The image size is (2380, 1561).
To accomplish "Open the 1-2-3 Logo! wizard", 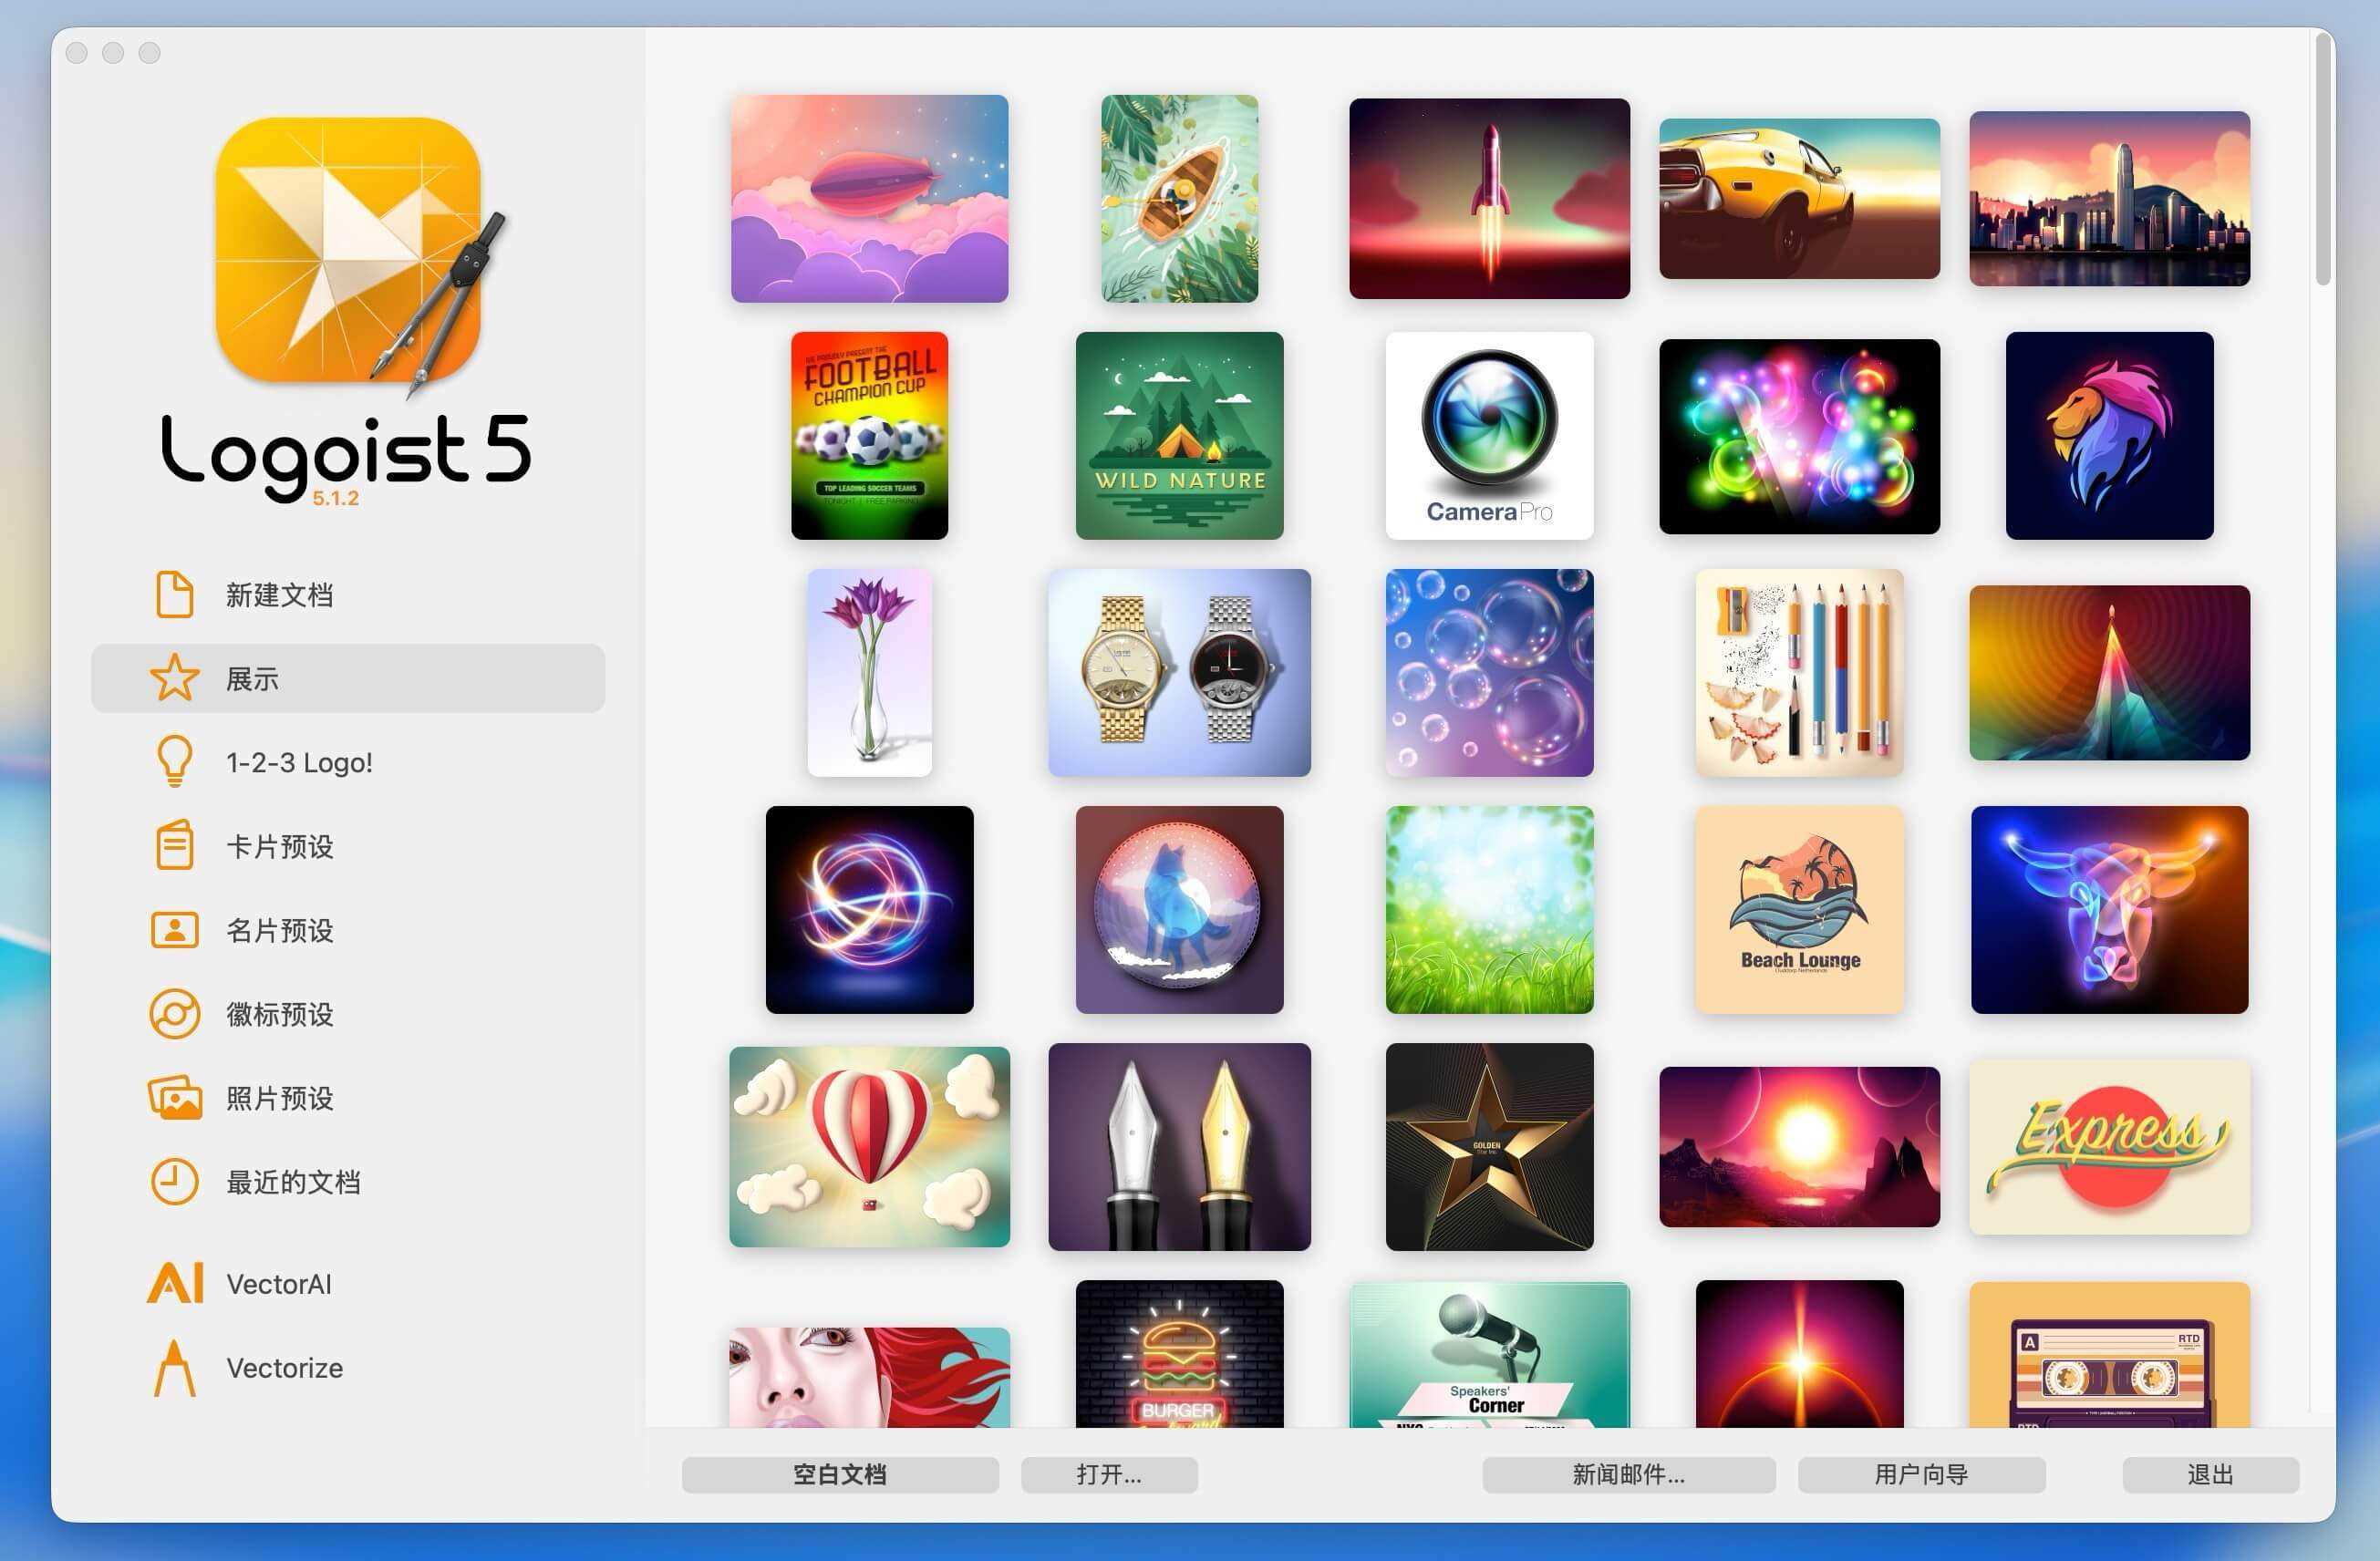I will [297, 761].
